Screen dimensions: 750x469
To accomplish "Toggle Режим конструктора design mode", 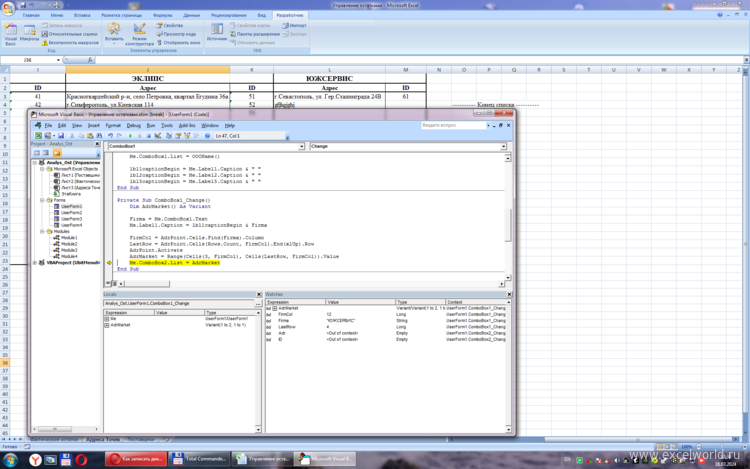I will (139, 34).
